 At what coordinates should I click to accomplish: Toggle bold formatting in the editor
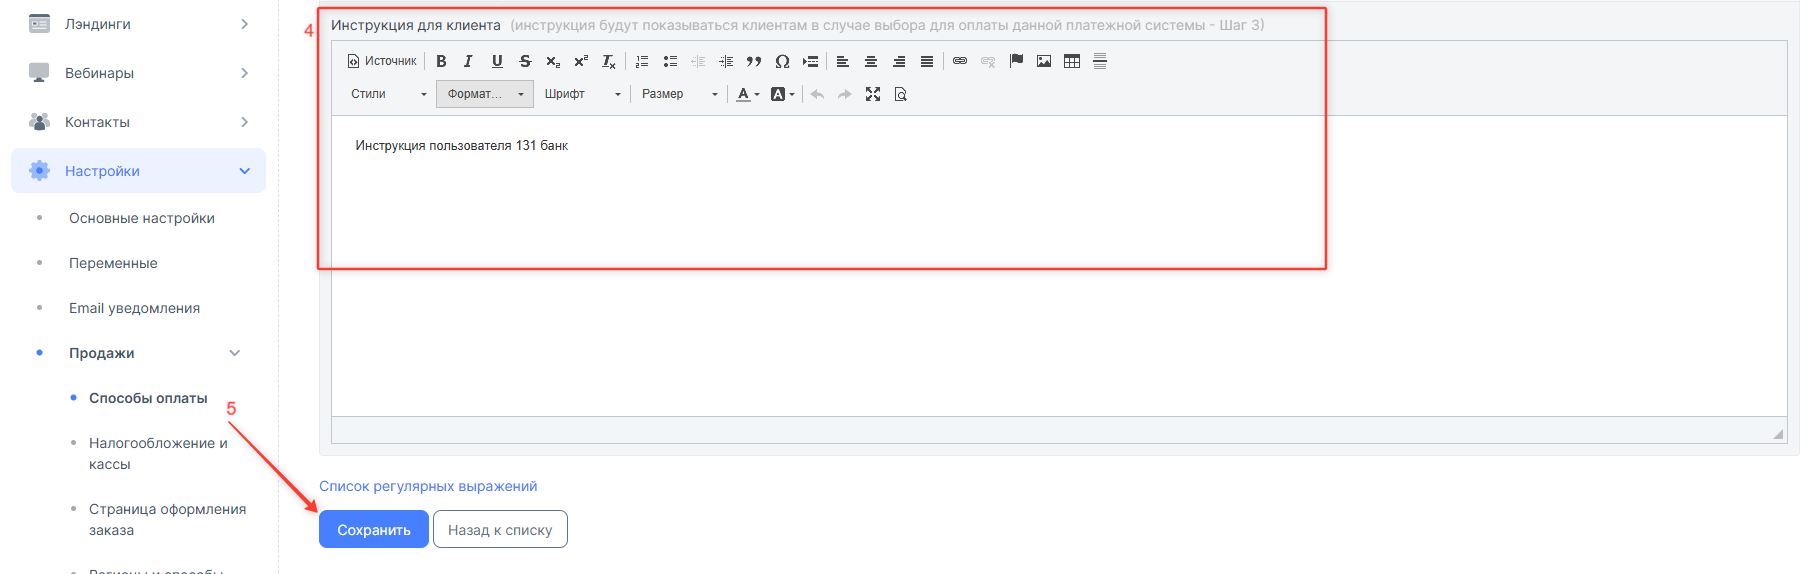pyautogui.click(x=441, y=61)
